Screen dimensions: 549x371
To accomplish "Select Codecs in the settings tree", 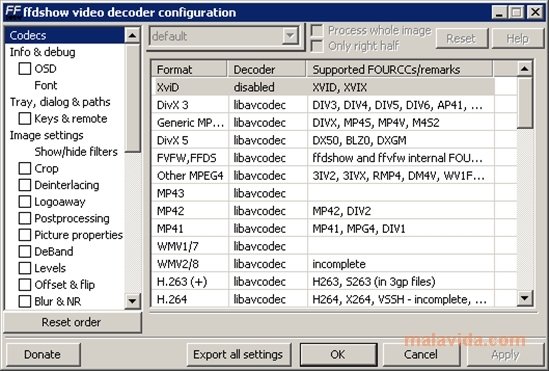I will point(64,35).
